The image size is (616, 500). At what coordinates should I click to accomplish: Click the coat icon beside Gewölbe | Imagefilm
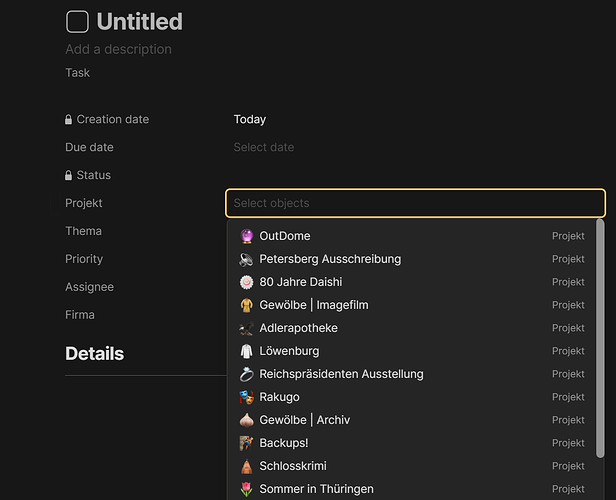click(x=246, y=305)
